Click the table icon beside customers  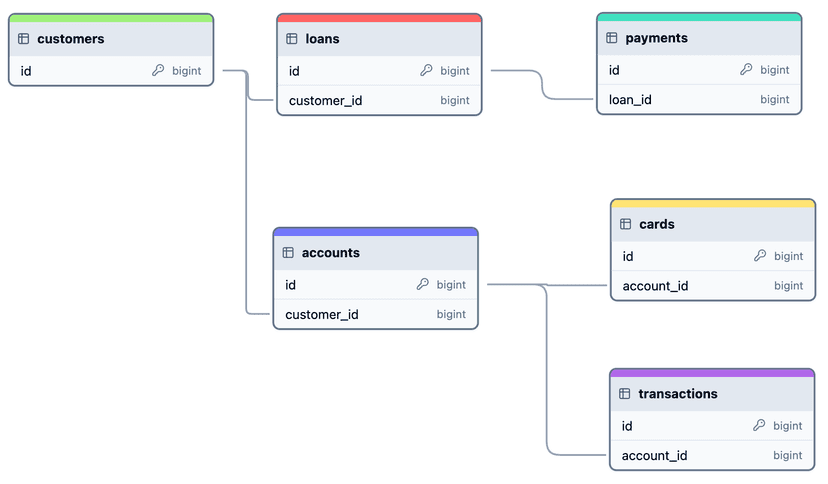(x=24, y=39)
